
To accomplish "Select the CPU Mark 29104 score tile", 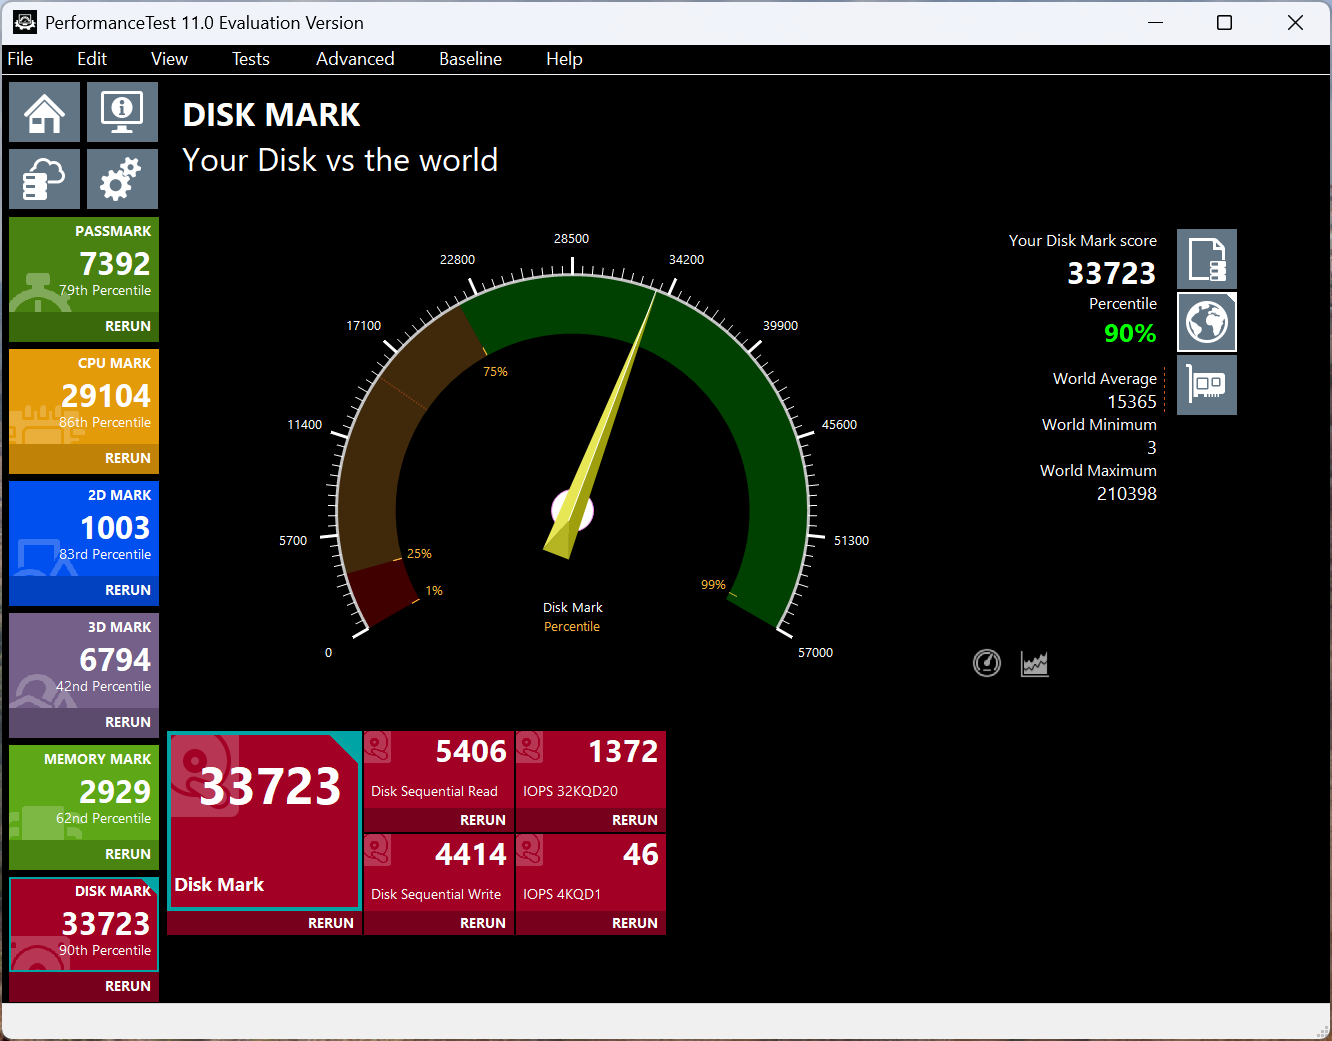I will [x=84, y=397].
